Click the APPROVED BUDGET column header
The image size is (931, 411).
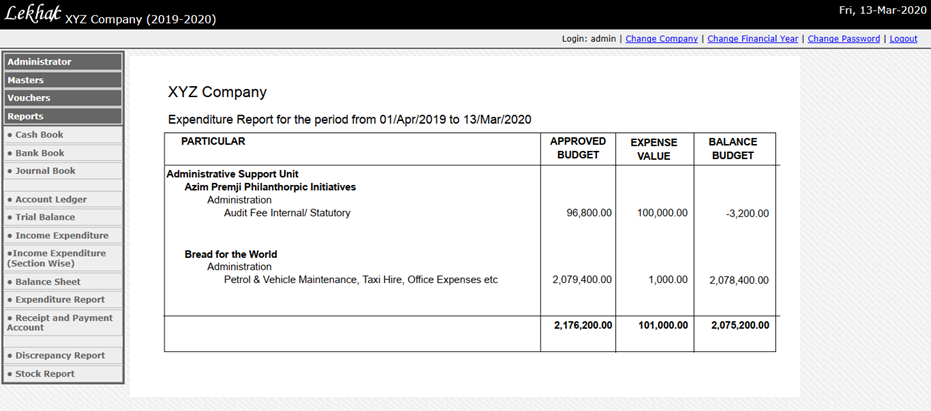(x=578, y=148)
